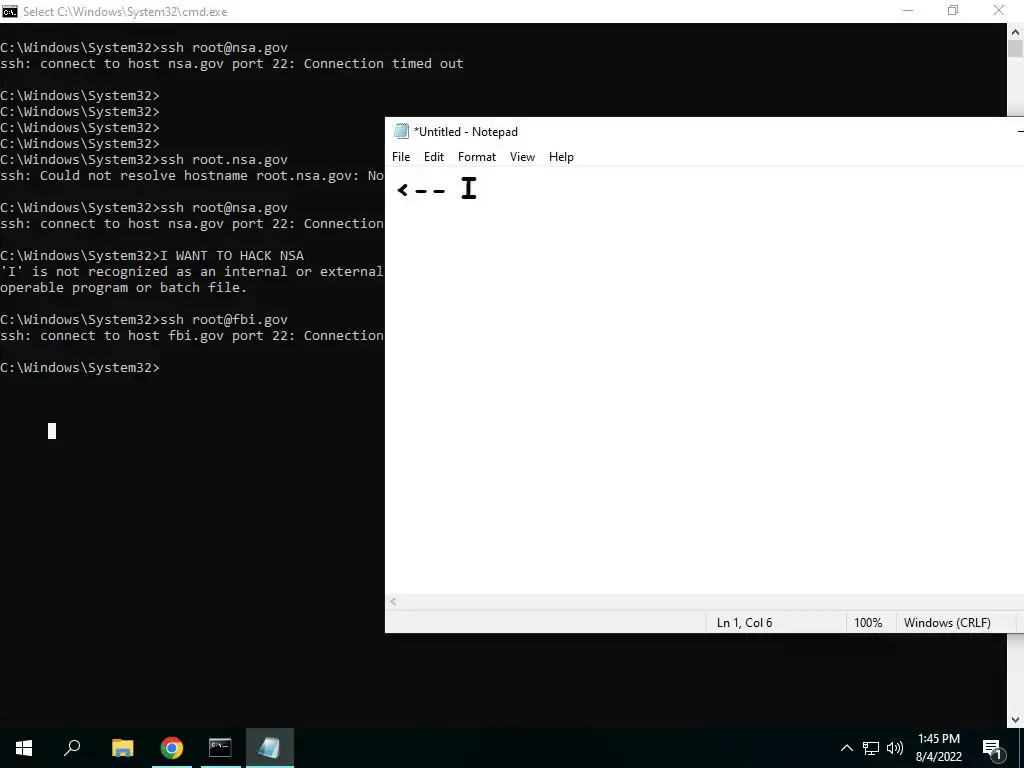The height and width of the screenshot is (768, 1024).
Task: Open the volume control tray icon
Action: (x=895, y=748)
